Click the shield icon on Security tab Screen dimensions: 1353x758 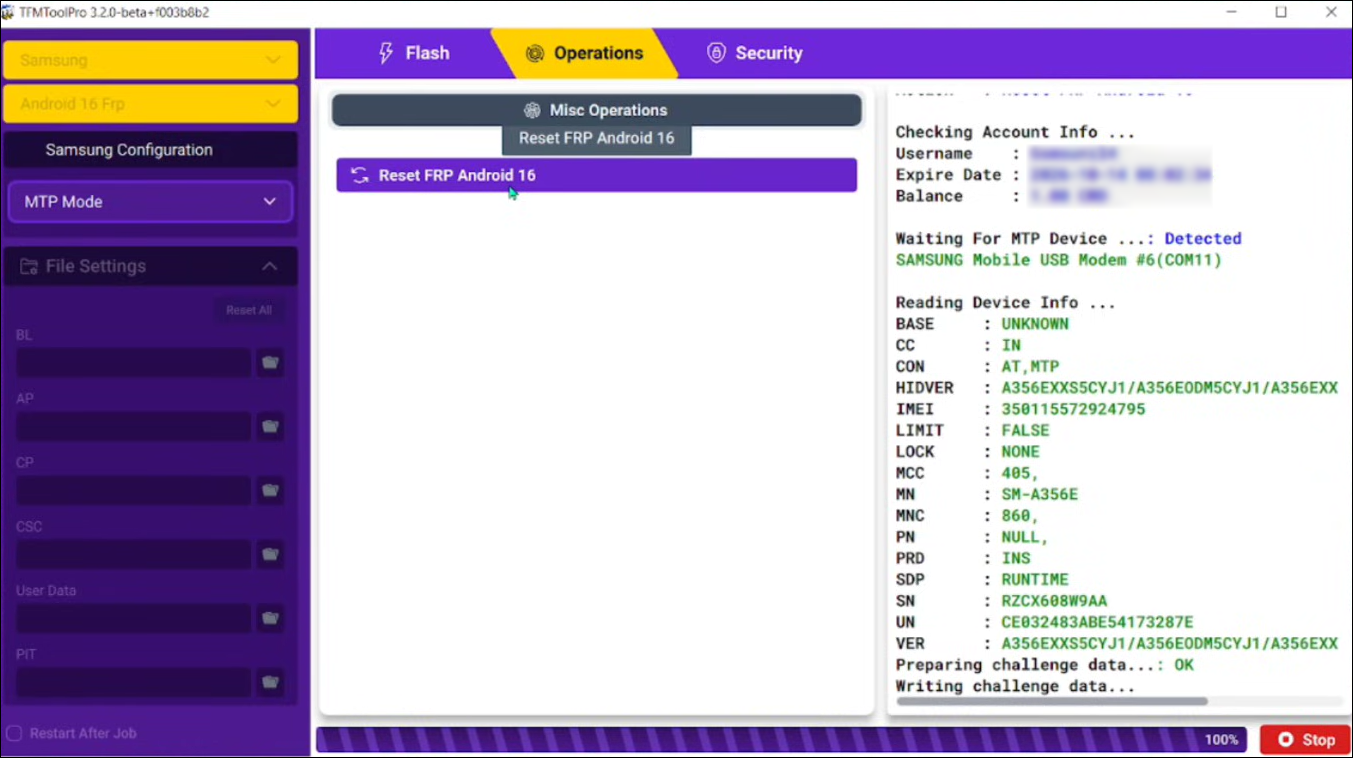tap(716, 52)
